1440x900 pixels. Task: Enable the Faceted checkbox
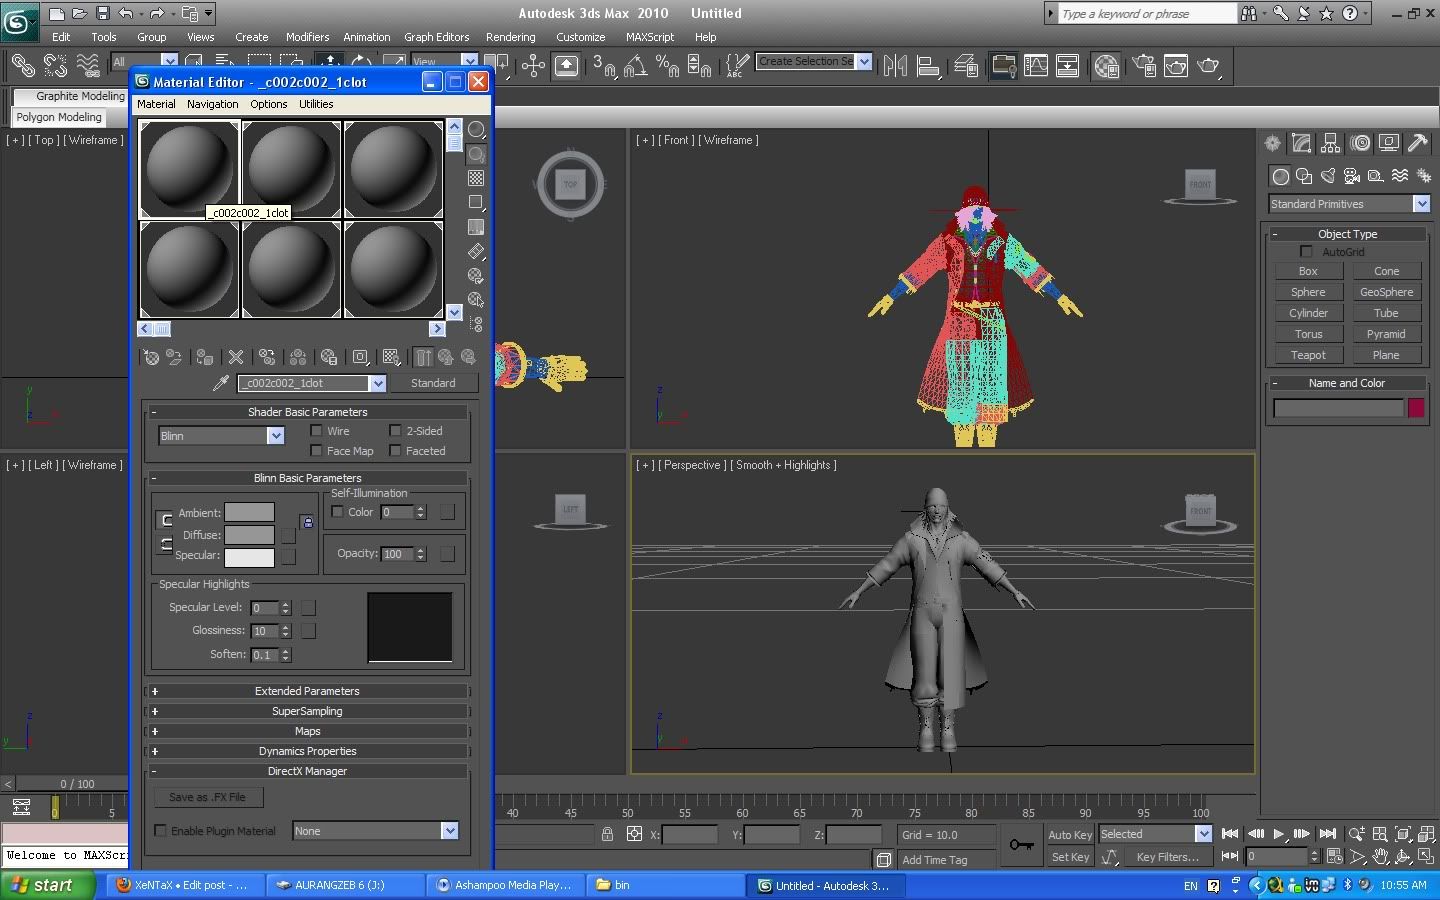click(x=395, y=451)
